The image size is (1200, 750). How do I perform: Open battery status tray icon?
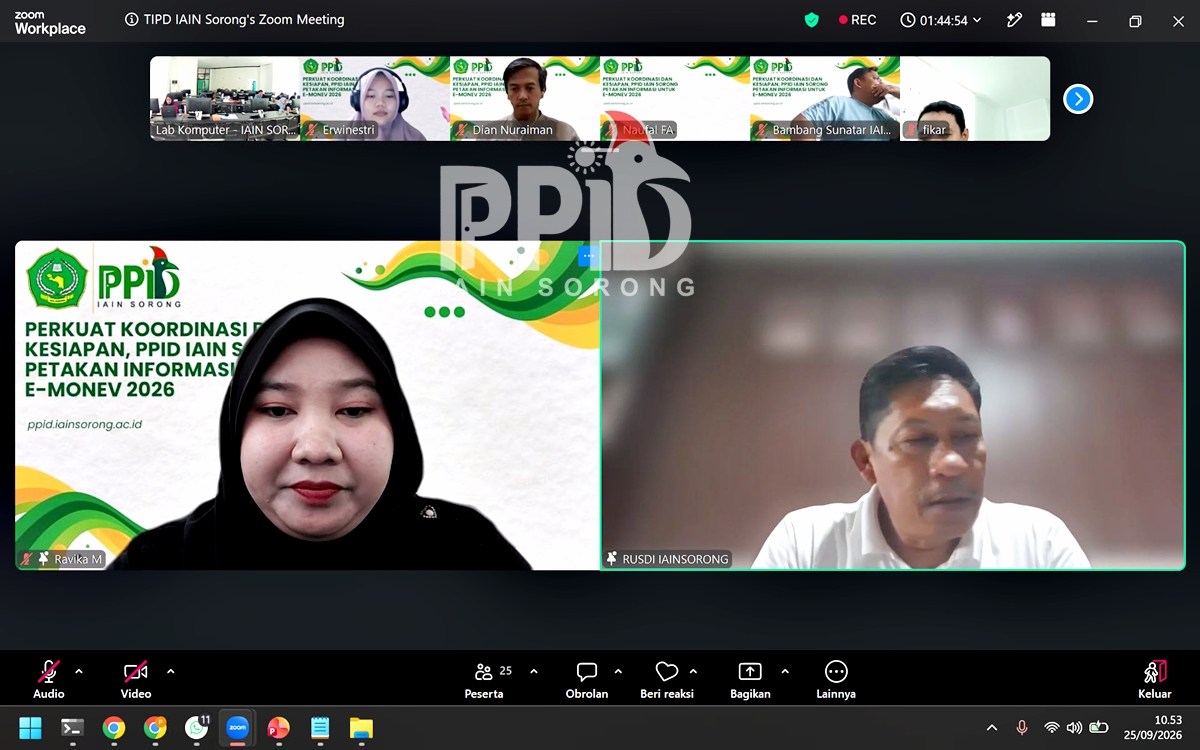point(1099,728)
